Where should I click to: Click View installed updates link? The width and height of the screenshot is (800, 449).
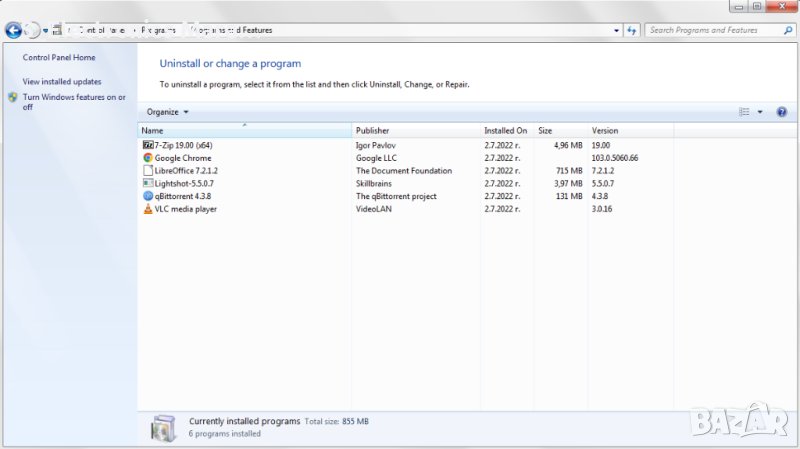62,81
